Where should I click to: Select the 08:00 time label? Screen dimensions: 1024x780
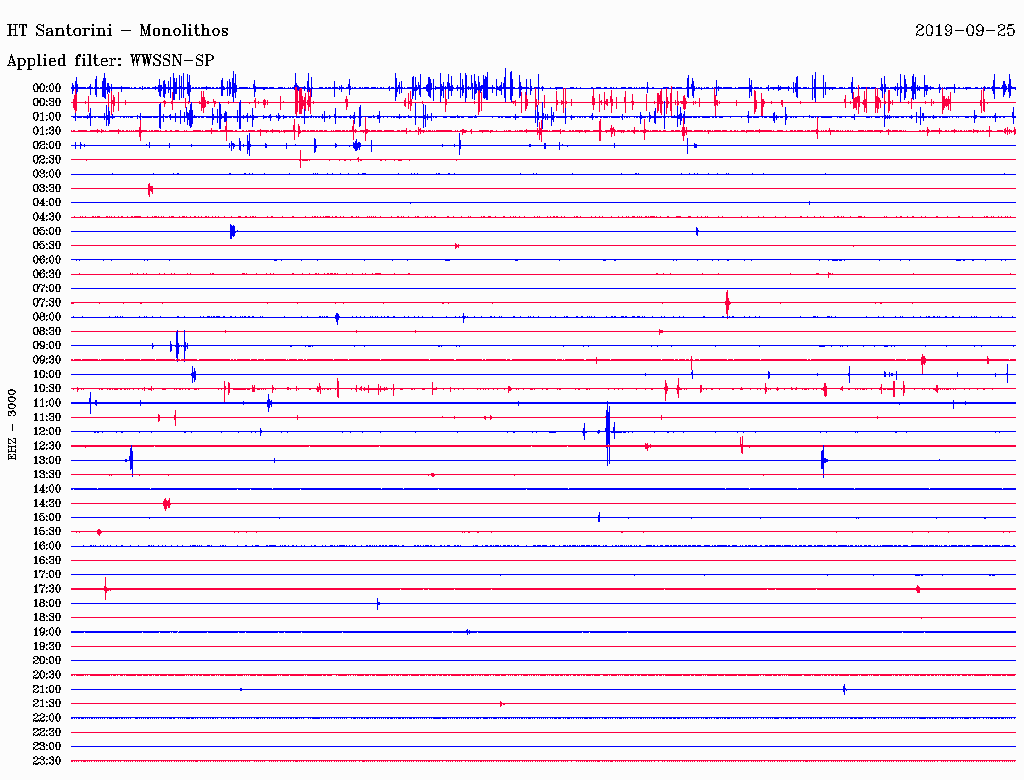(x=47, y=317)
